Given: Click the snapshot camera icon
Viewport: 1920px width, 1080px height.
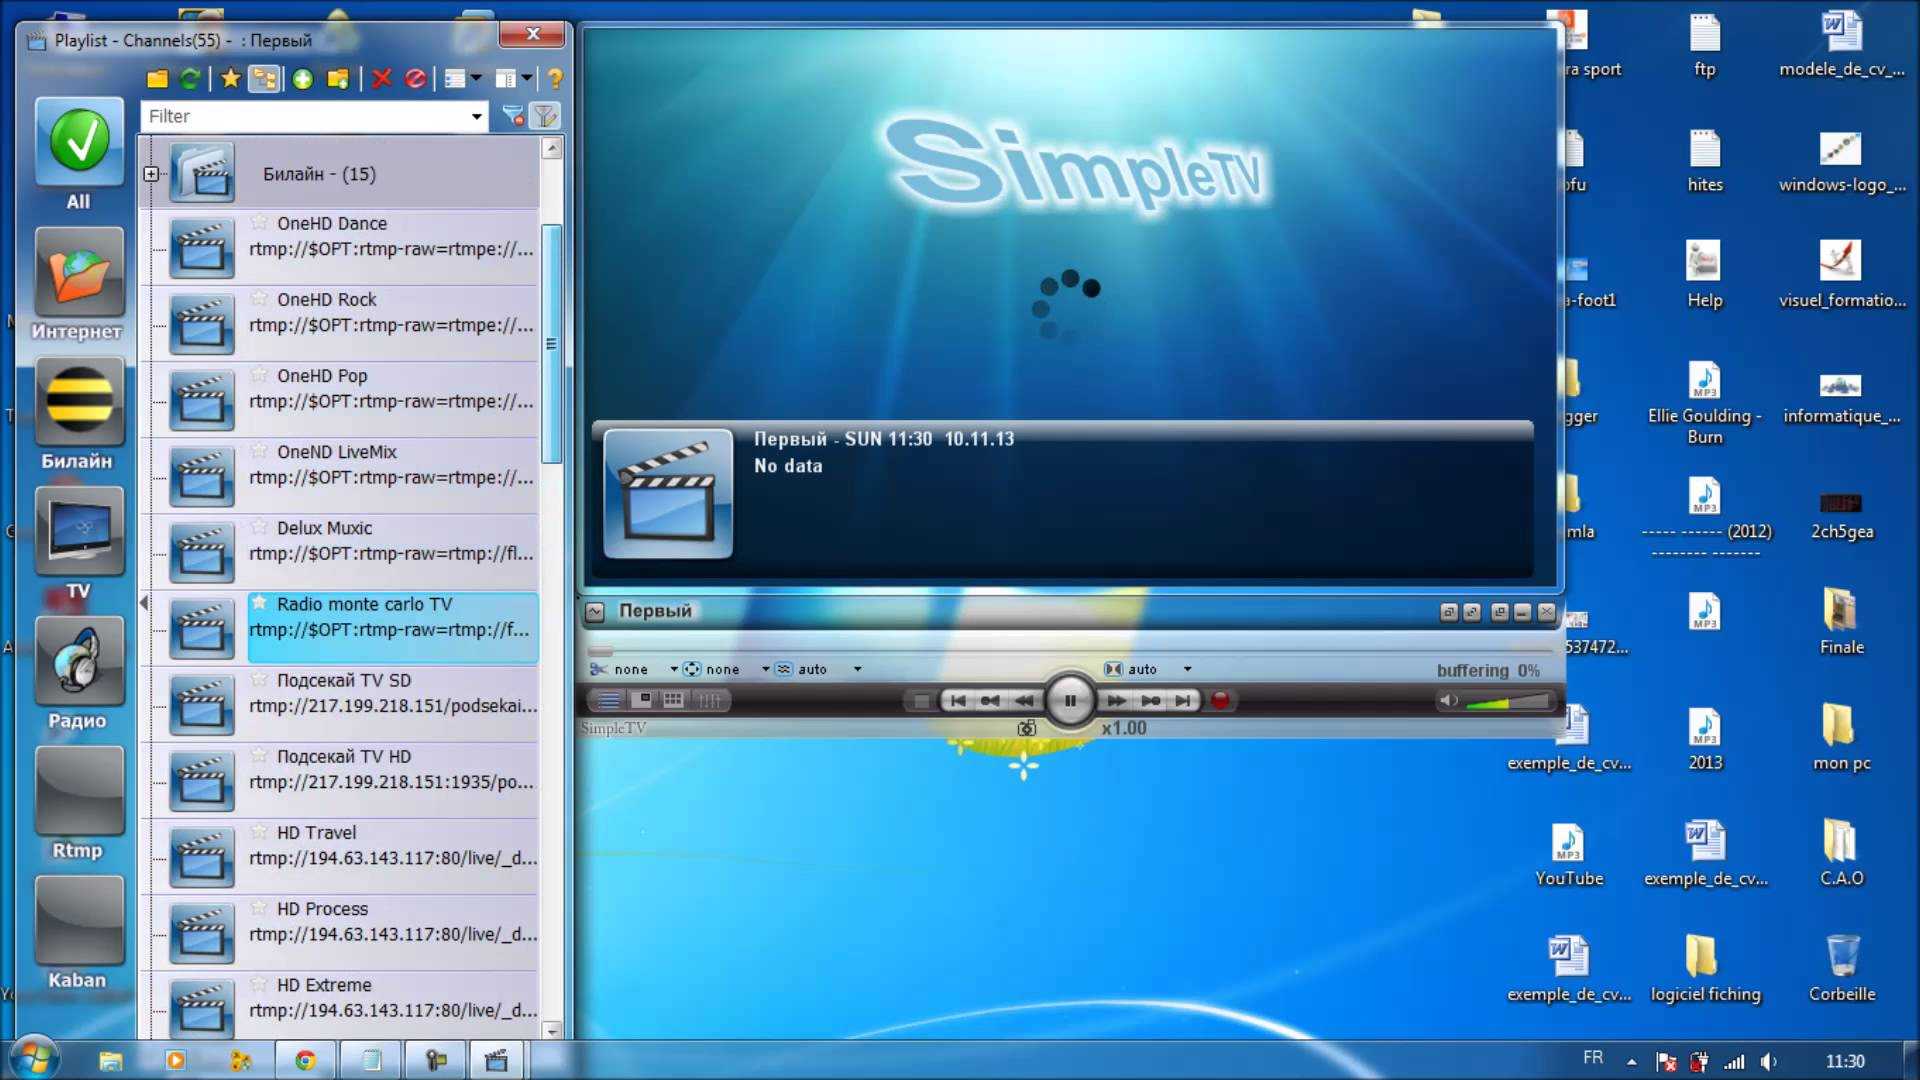Looking at the screenshot, I should tap(1026, 728).
